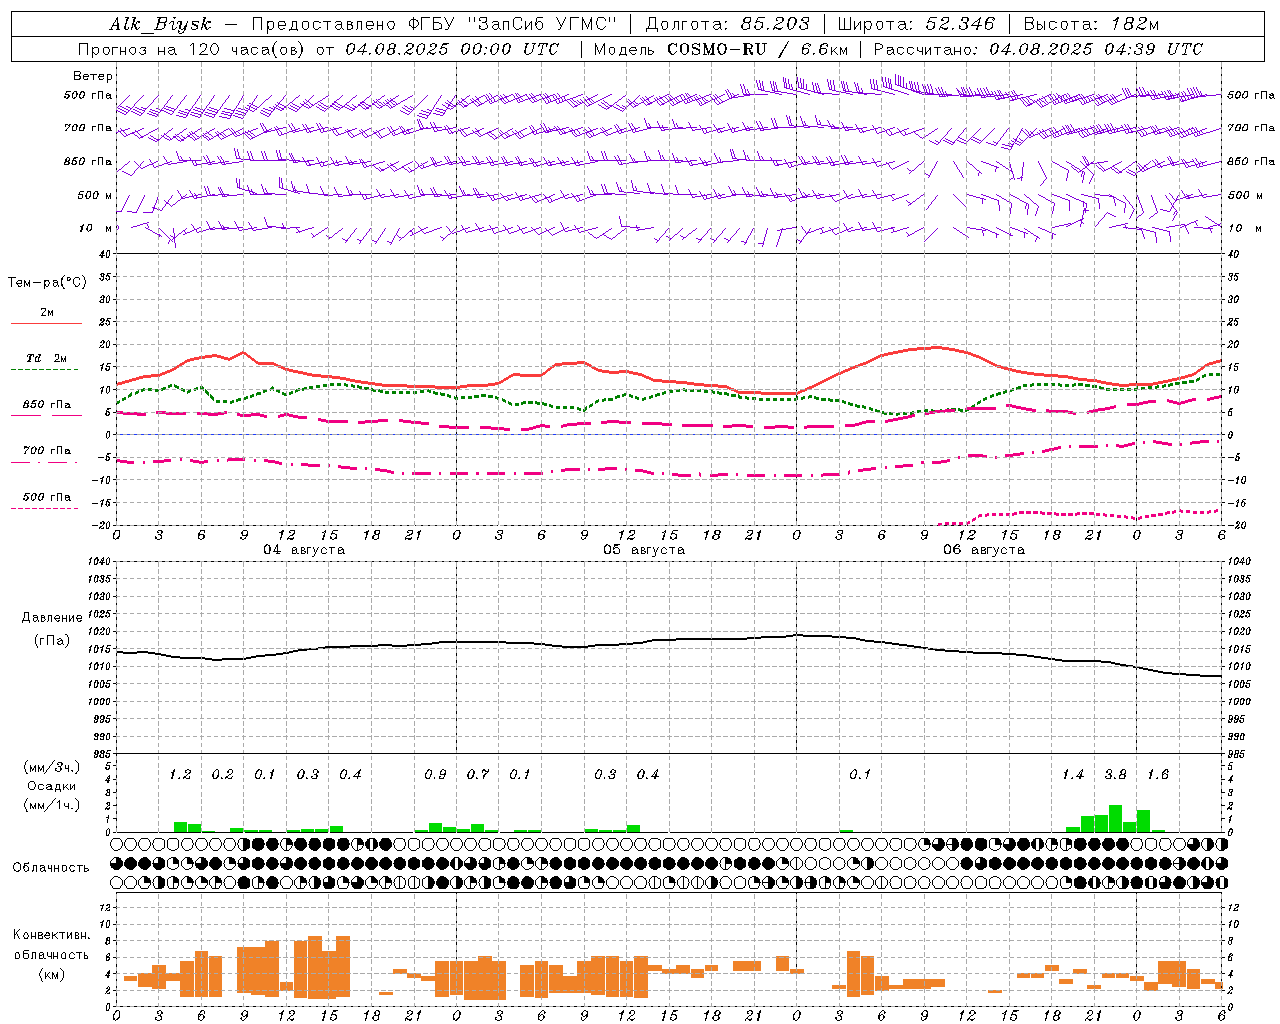Click the 700 гПа temperature legend entry

click(47, 451)
